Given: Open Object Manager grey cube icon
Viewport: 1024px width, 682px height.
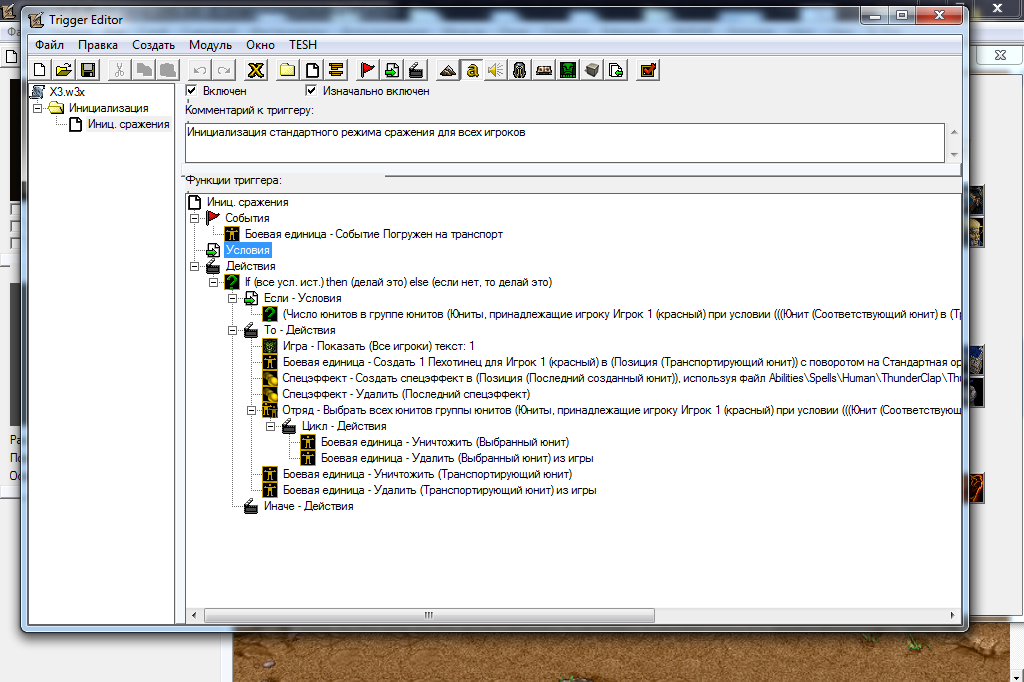Looking at the screenshot, I should tap(592, 70).
